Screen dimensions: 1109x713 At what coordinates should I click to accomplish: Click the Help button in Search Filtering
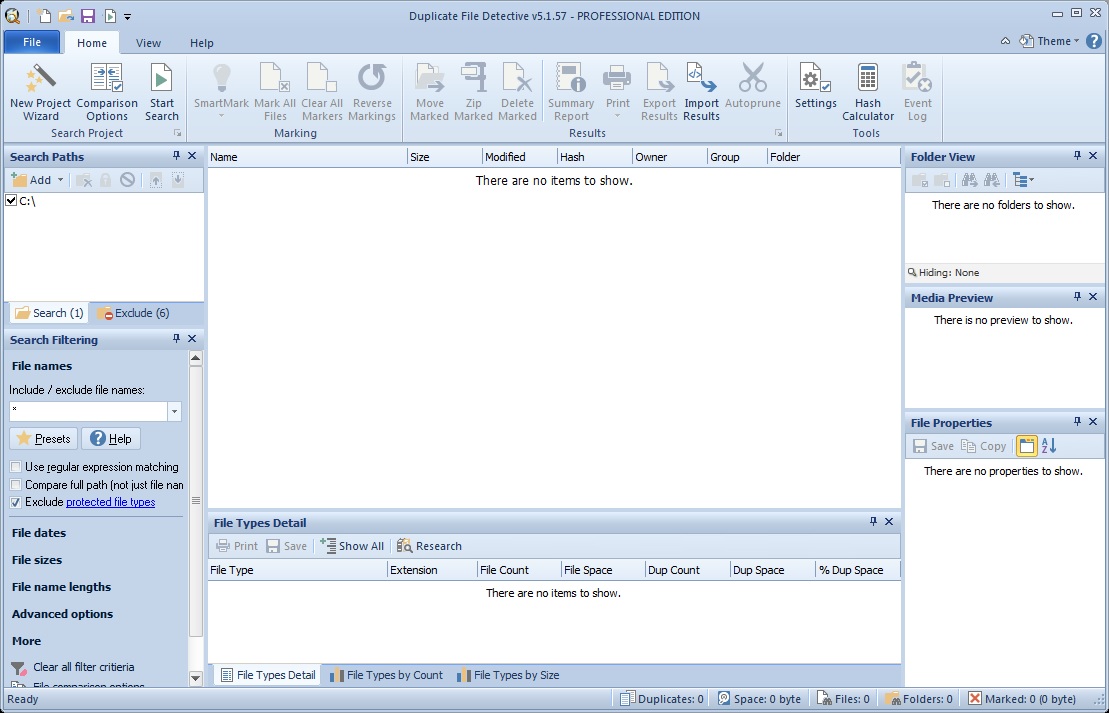click(x=111, y=439)
